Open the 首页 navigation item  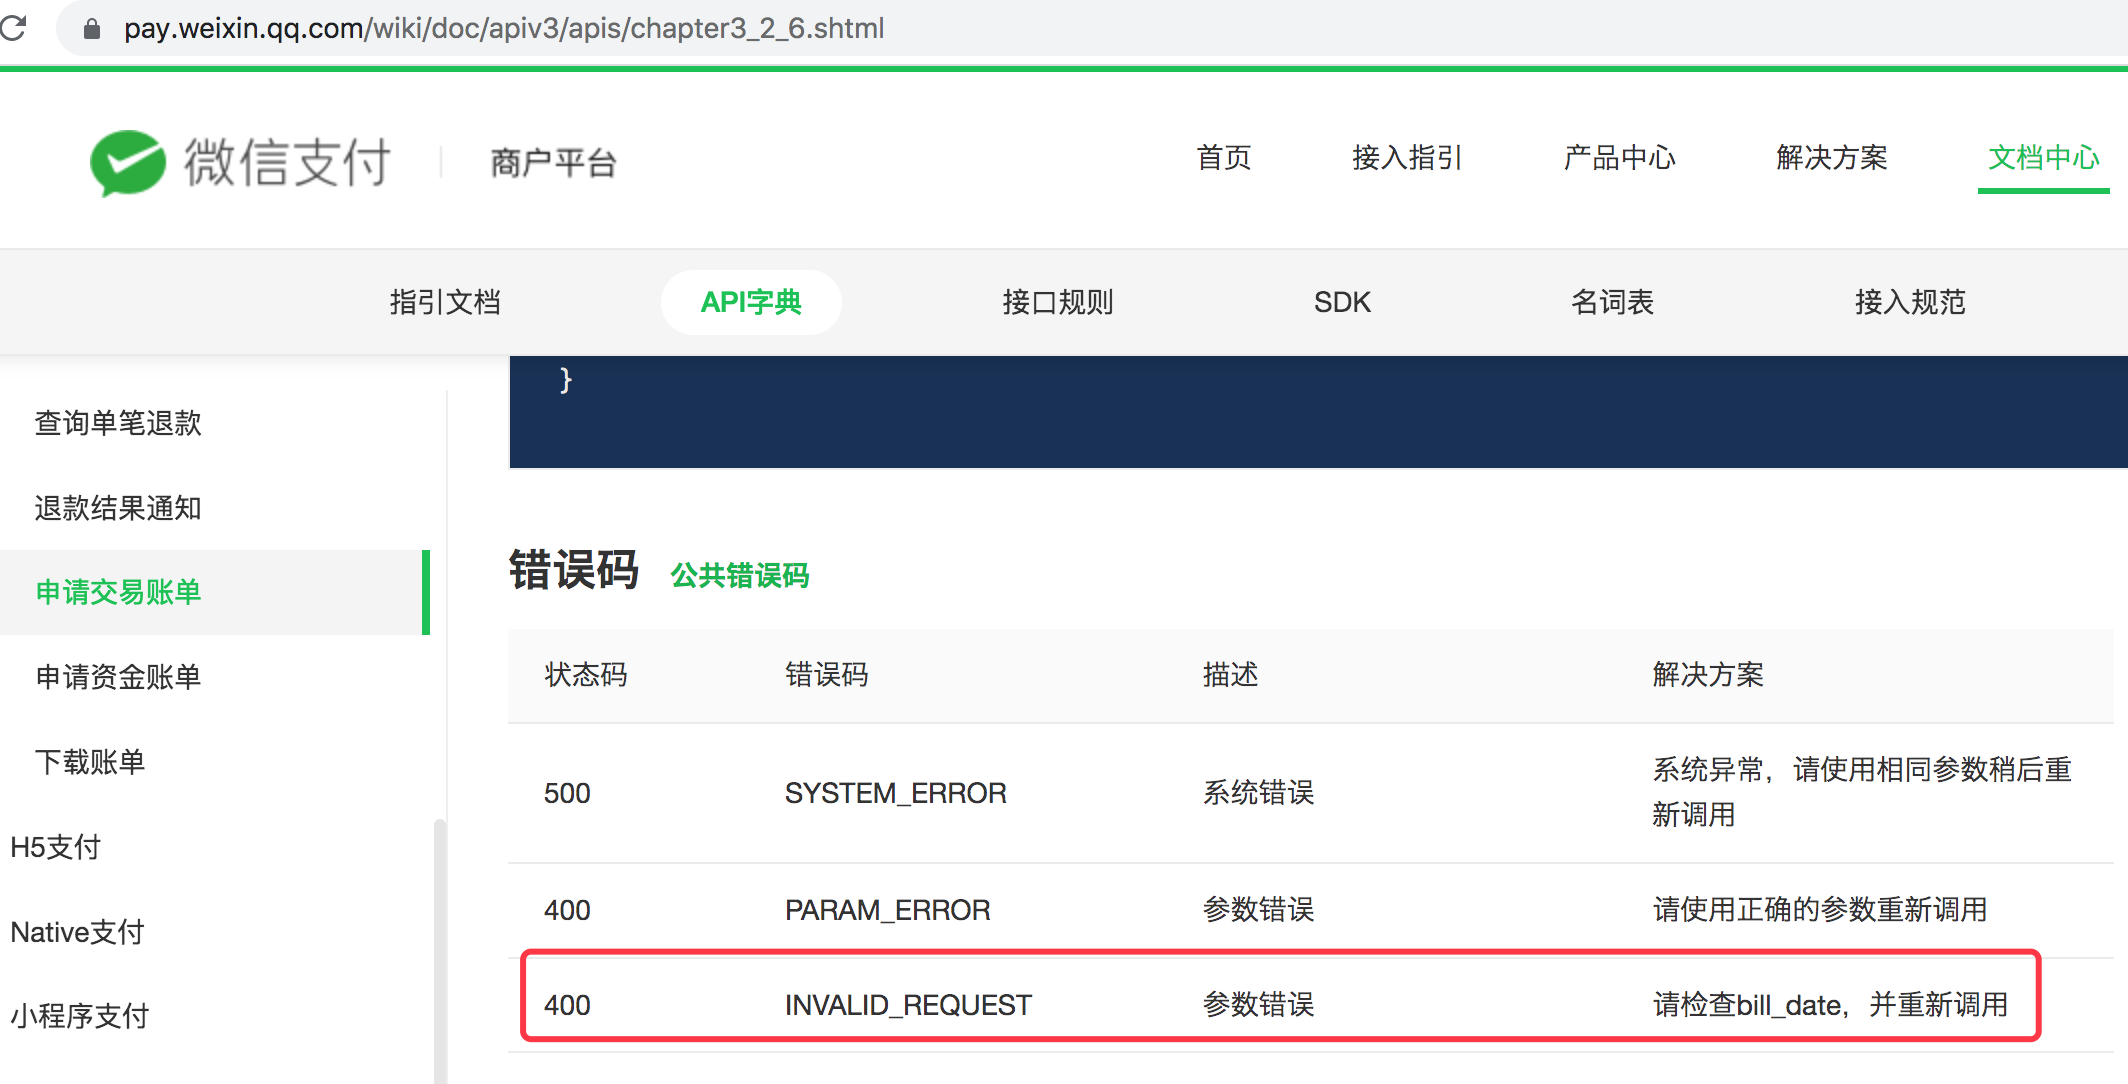click(x=1223, y=158)
